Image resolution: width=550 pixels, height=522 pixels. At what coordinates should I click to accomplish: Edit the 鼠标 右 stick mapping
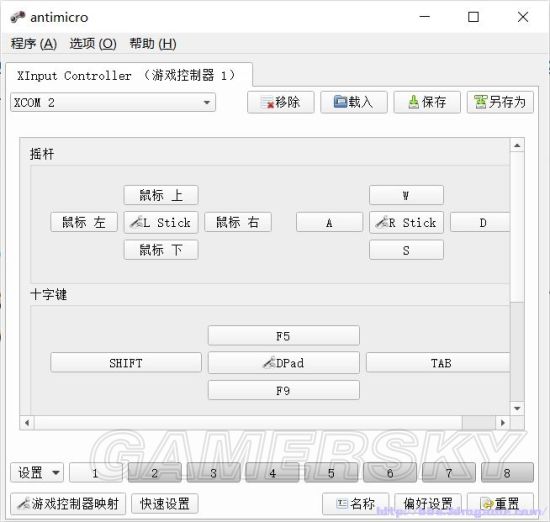pyautogui.click(x=238, y=222)
